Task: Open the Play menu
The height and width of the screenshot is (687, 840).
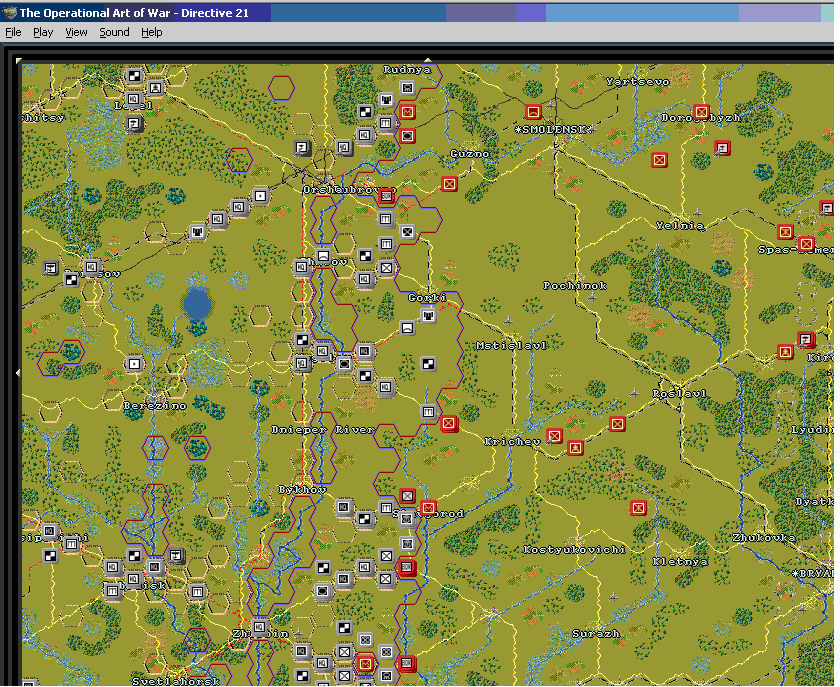Action: click(43, 32)
